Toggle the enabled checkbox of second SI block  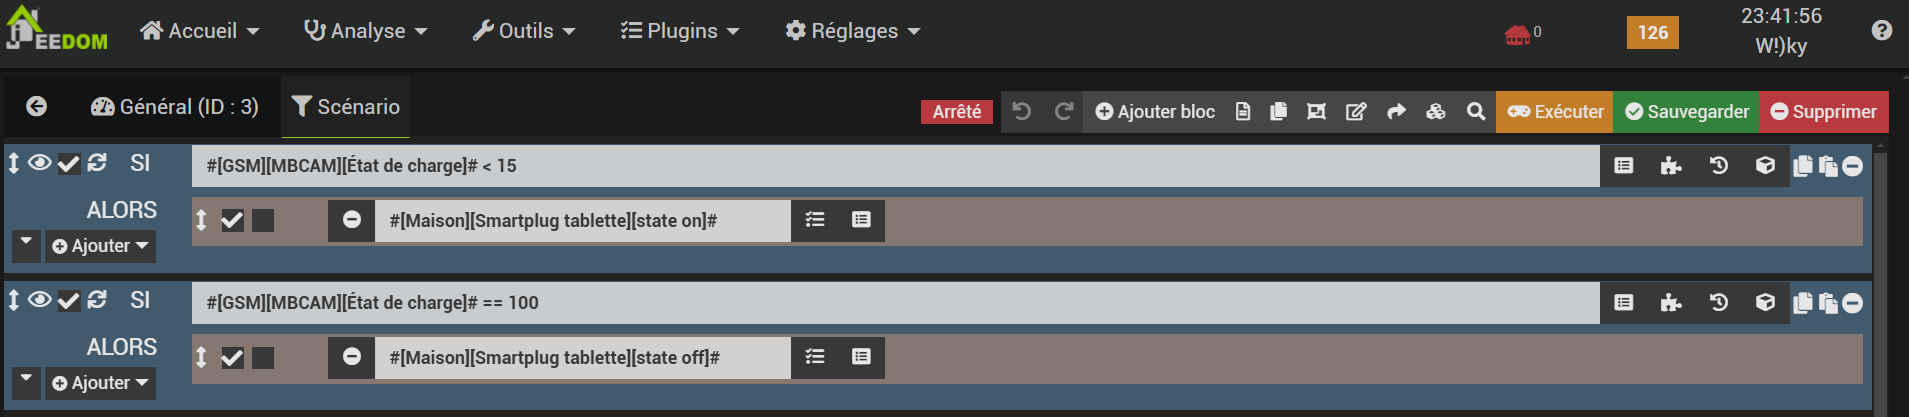[x=68, y=301]
